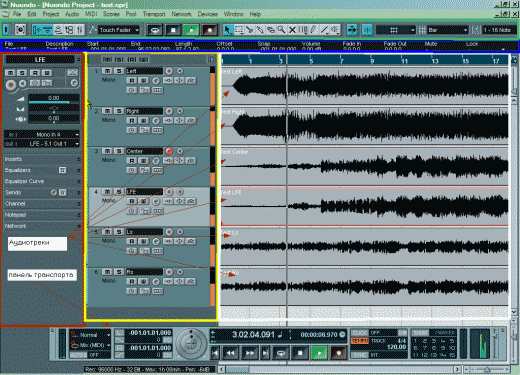Click toolbar Stop button

[x=173, y=30]
